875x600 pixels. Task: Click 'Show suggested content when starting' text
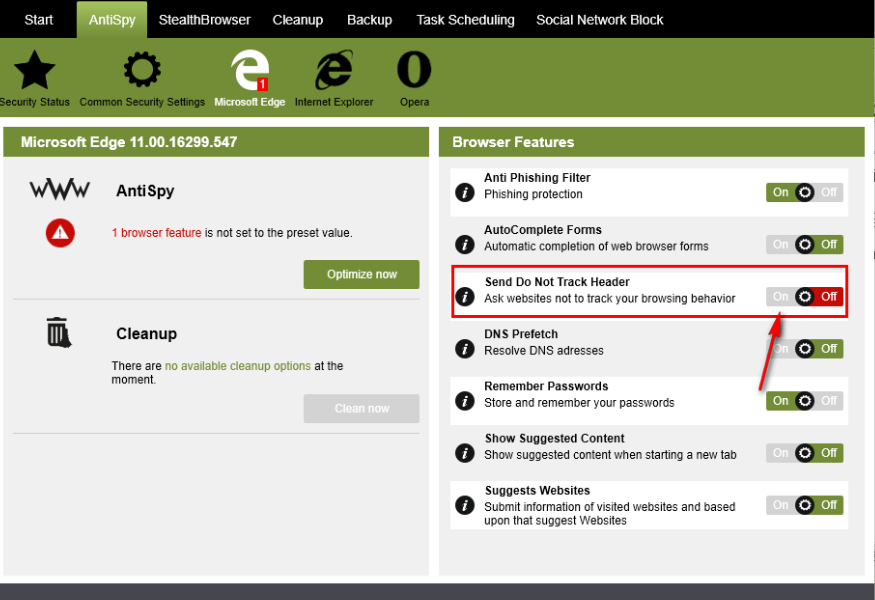[x=610, y=455]
